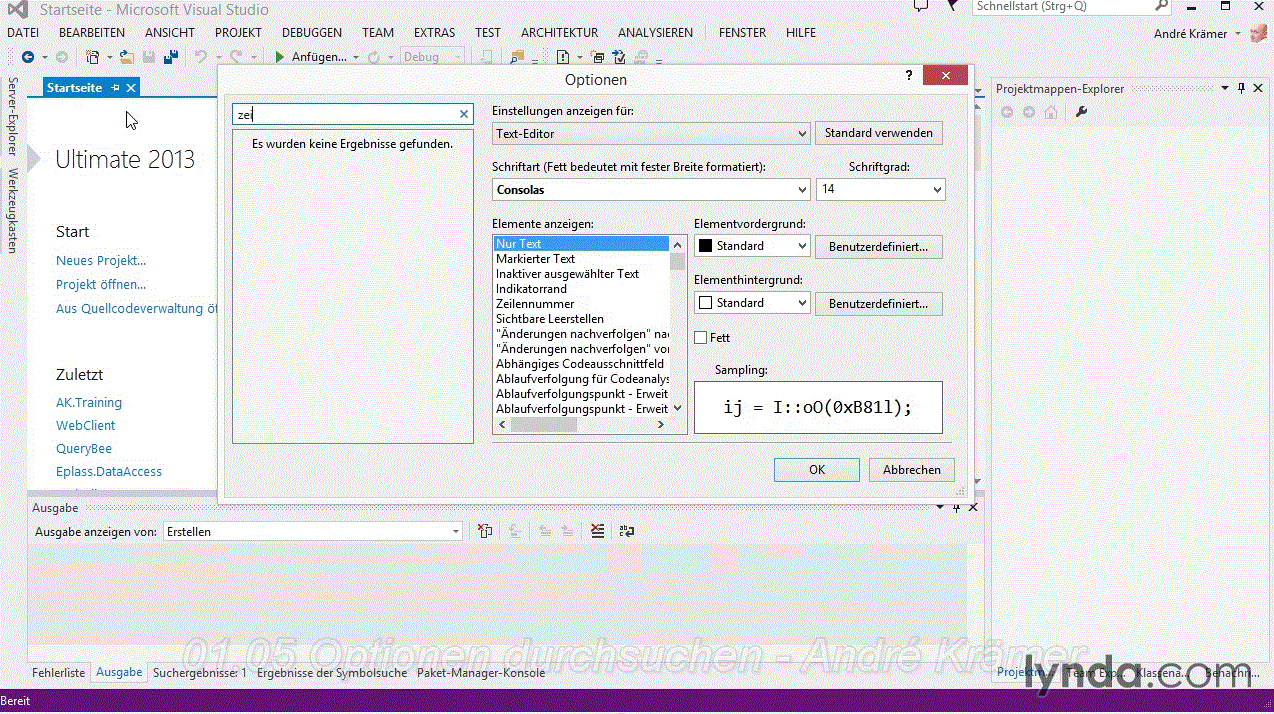Viewport: 1274px width, 714px height.
Task: Pin the Ausgabe output panel
Action: (957, 508)
